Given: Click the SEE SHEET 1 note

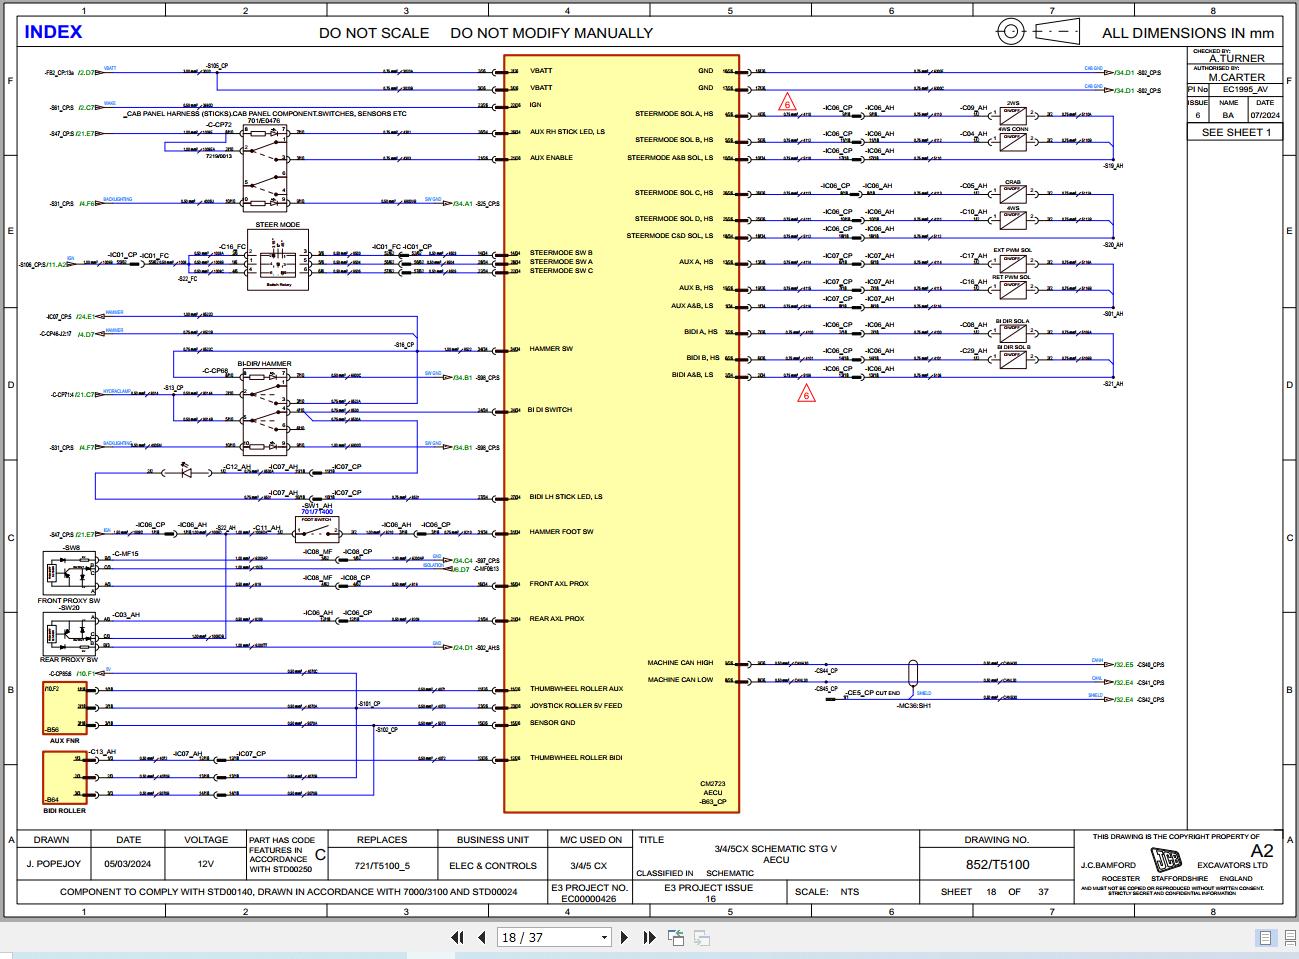Looking at the screenshot, I should (x=1236, y=132).
